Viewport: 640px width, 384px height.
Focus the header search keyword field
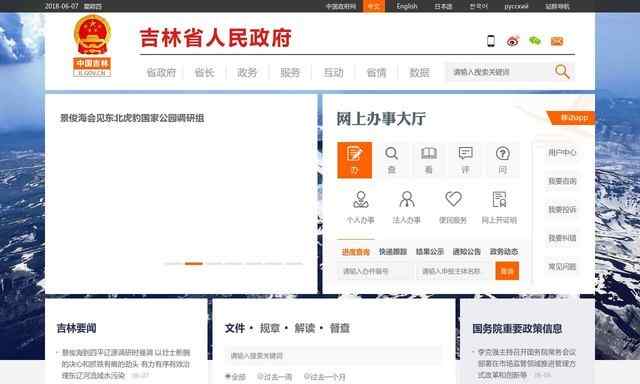[499, 72]
